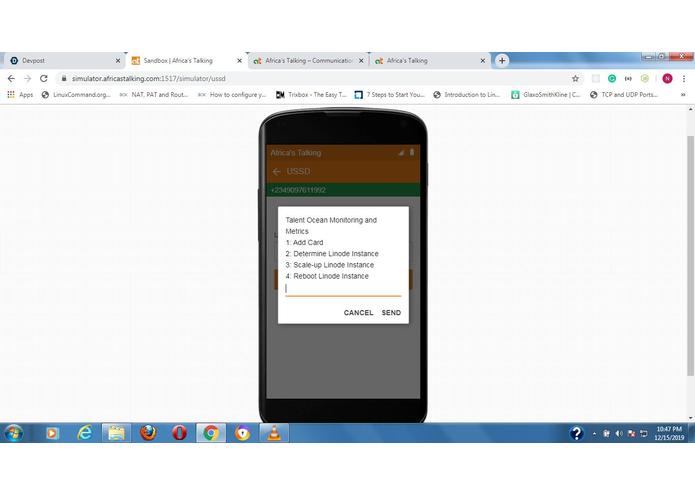695x494 pixels.
Task: Cancel the USSD dialog
Action: click(358, 312)
